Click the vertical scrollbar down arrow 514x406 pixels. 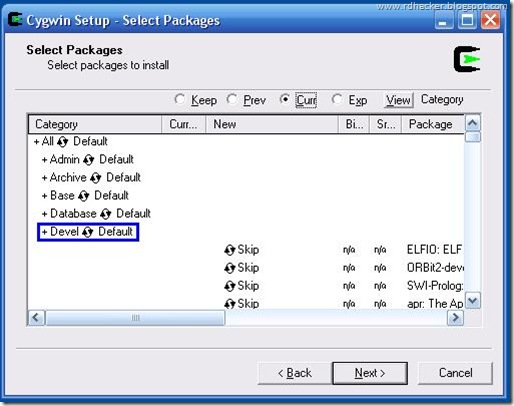pyautogui.click(x=473, y=301)
